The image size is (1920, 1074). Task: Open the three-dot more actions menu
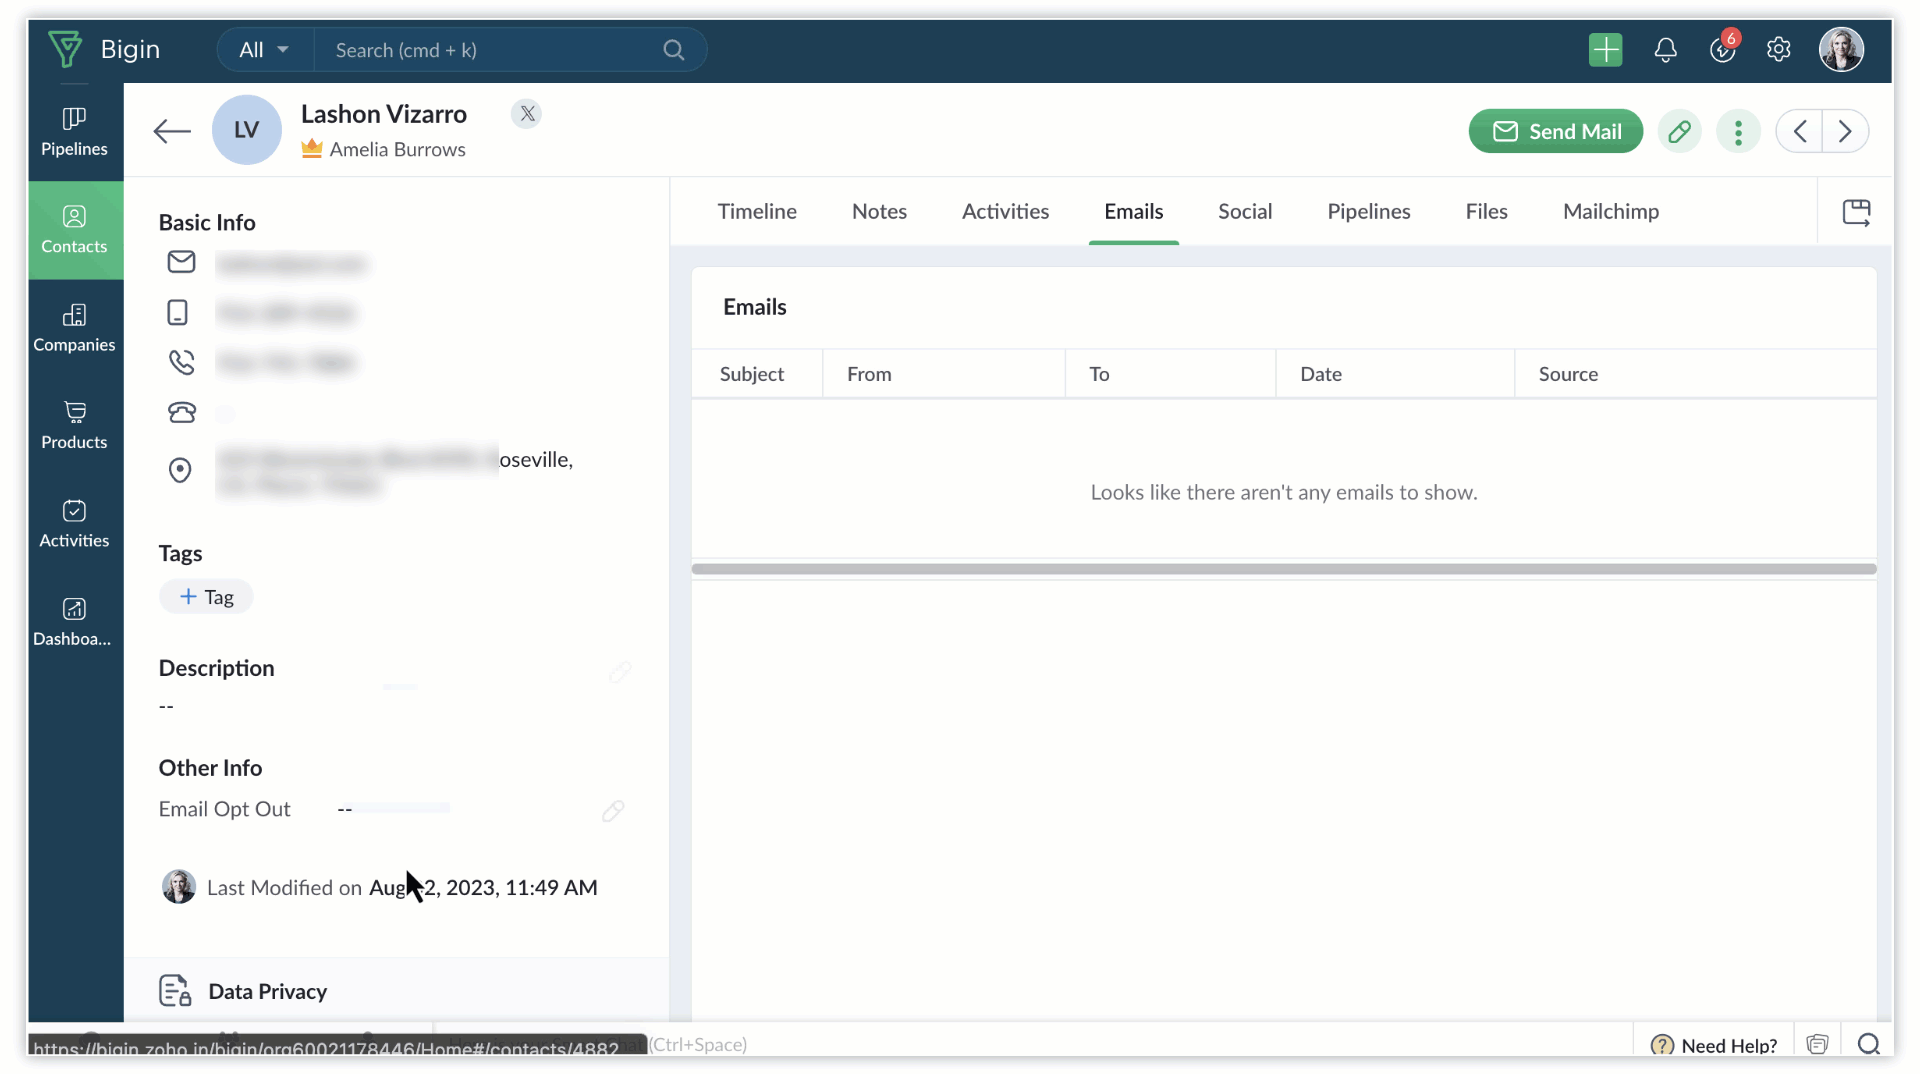(1738, 131)
